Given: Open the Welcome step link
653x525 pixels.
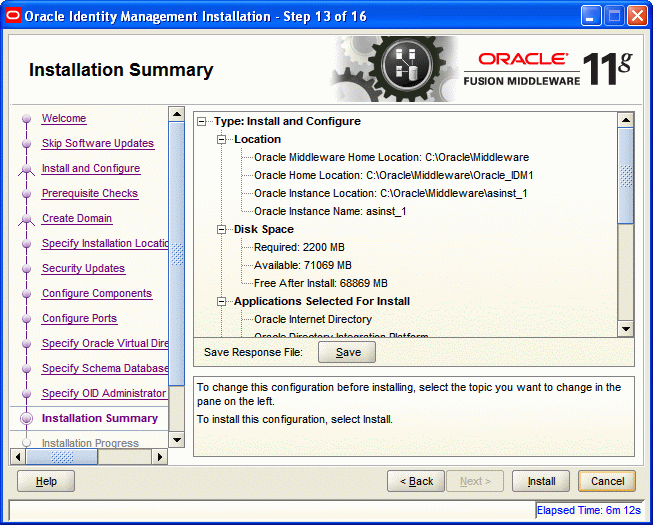Looking at the screenshot, I should (x=64, y=118).
